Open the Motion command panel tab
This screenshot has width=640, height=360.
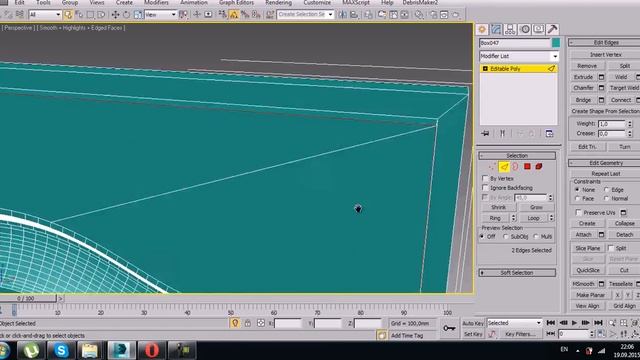tap(525, 29)
